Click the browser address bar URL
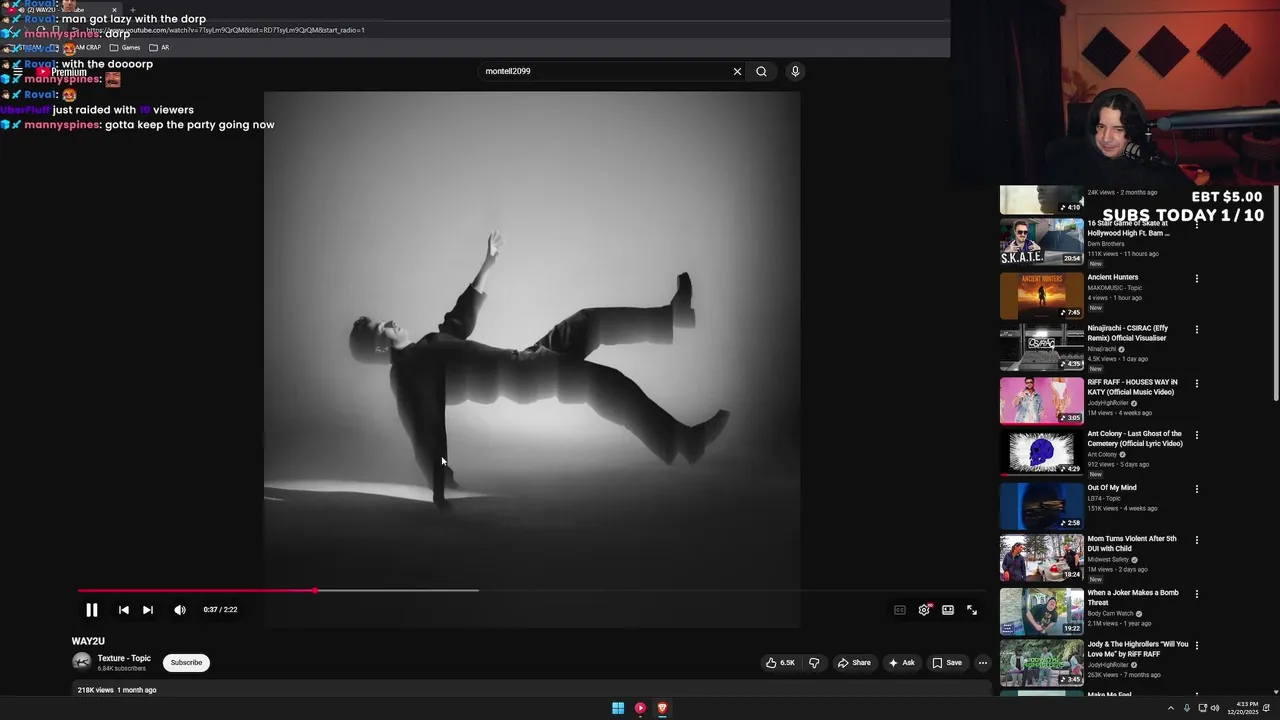The image size is (1280, 720). pos(225,30)
